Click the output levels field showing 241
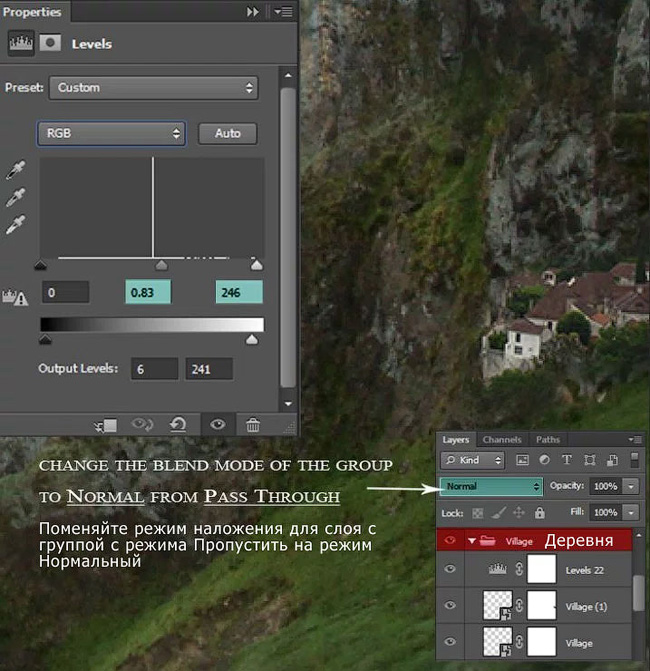The height and width of the screenshot is (671, 650). pyautogui.click(x=209, y=369)
